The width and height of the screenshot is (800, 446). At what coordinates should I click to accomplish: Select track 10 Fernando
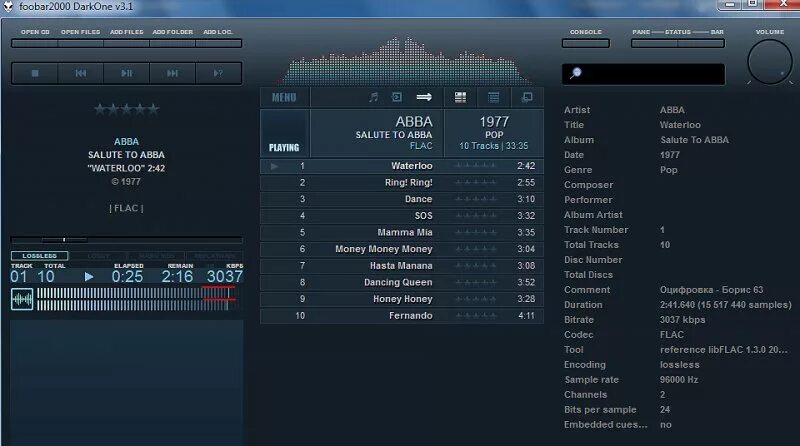402,316
